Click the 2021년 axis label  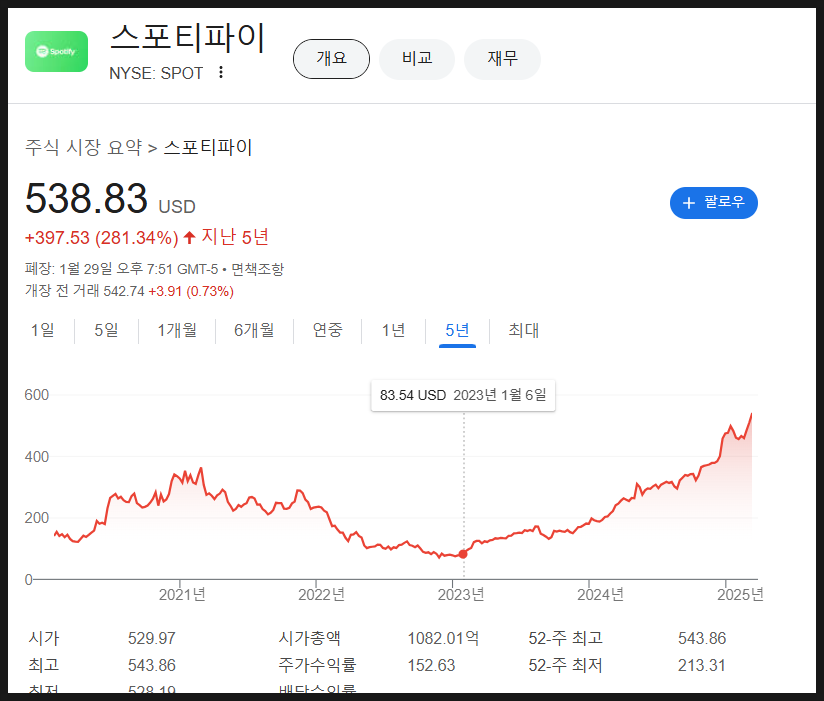(182, 594)
